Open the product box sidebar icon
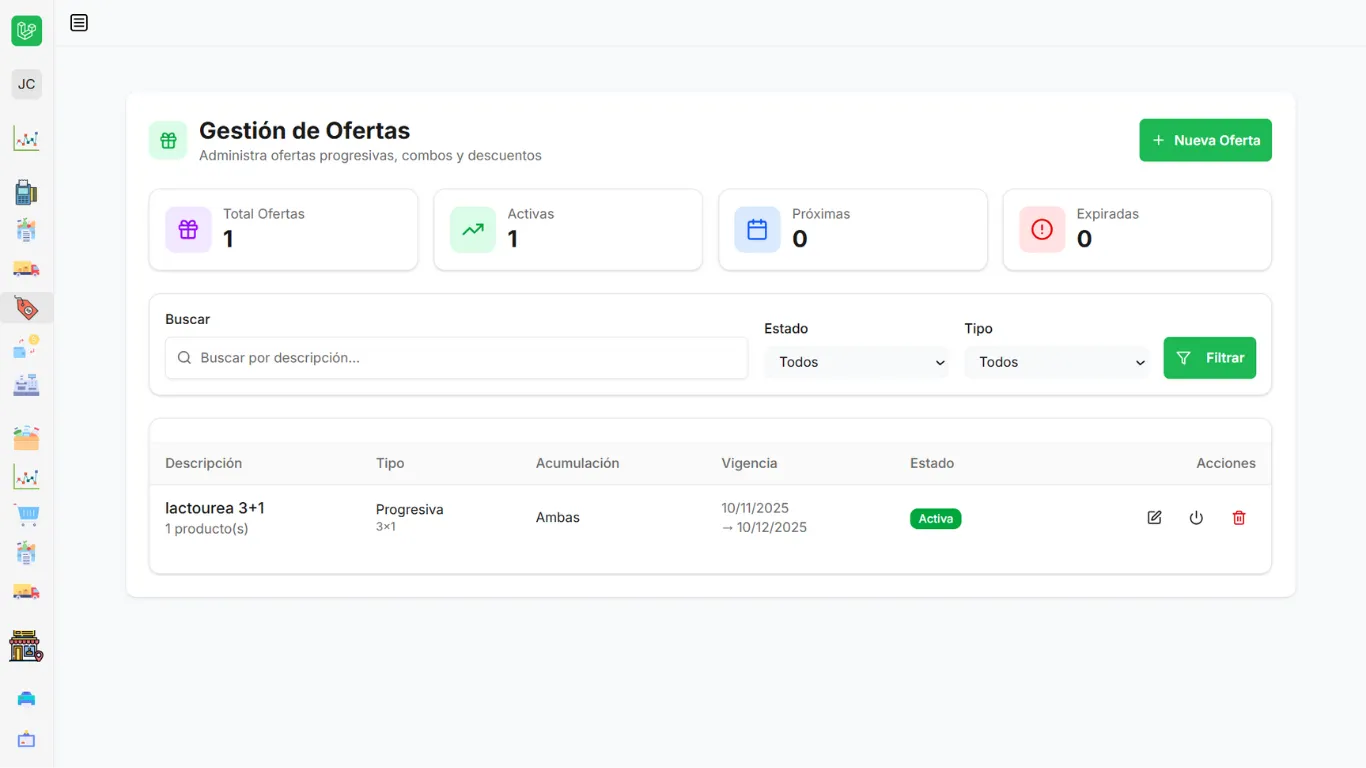 pos(26,438)
